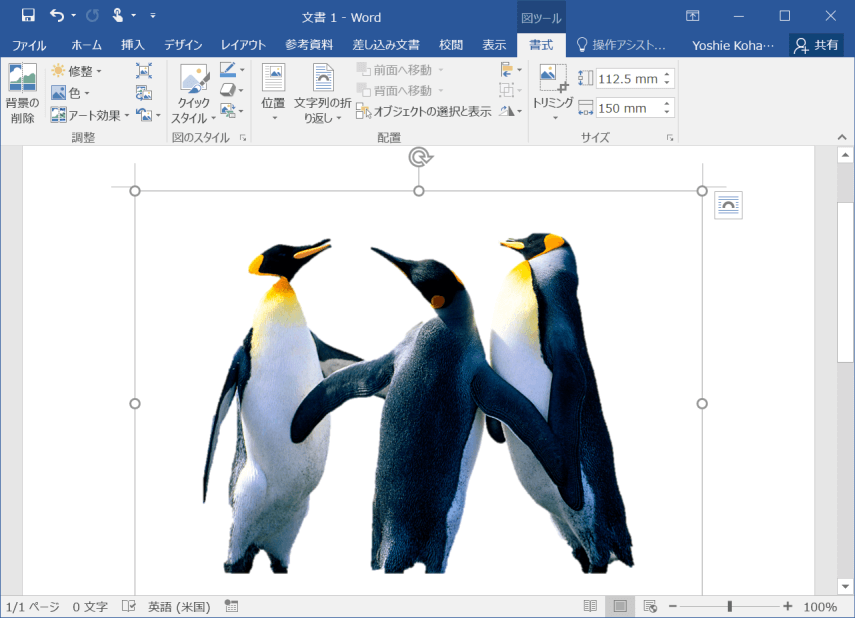Switch to Read Mode in the status bar
Screen dimensions: 855x618
click(588, 606)
